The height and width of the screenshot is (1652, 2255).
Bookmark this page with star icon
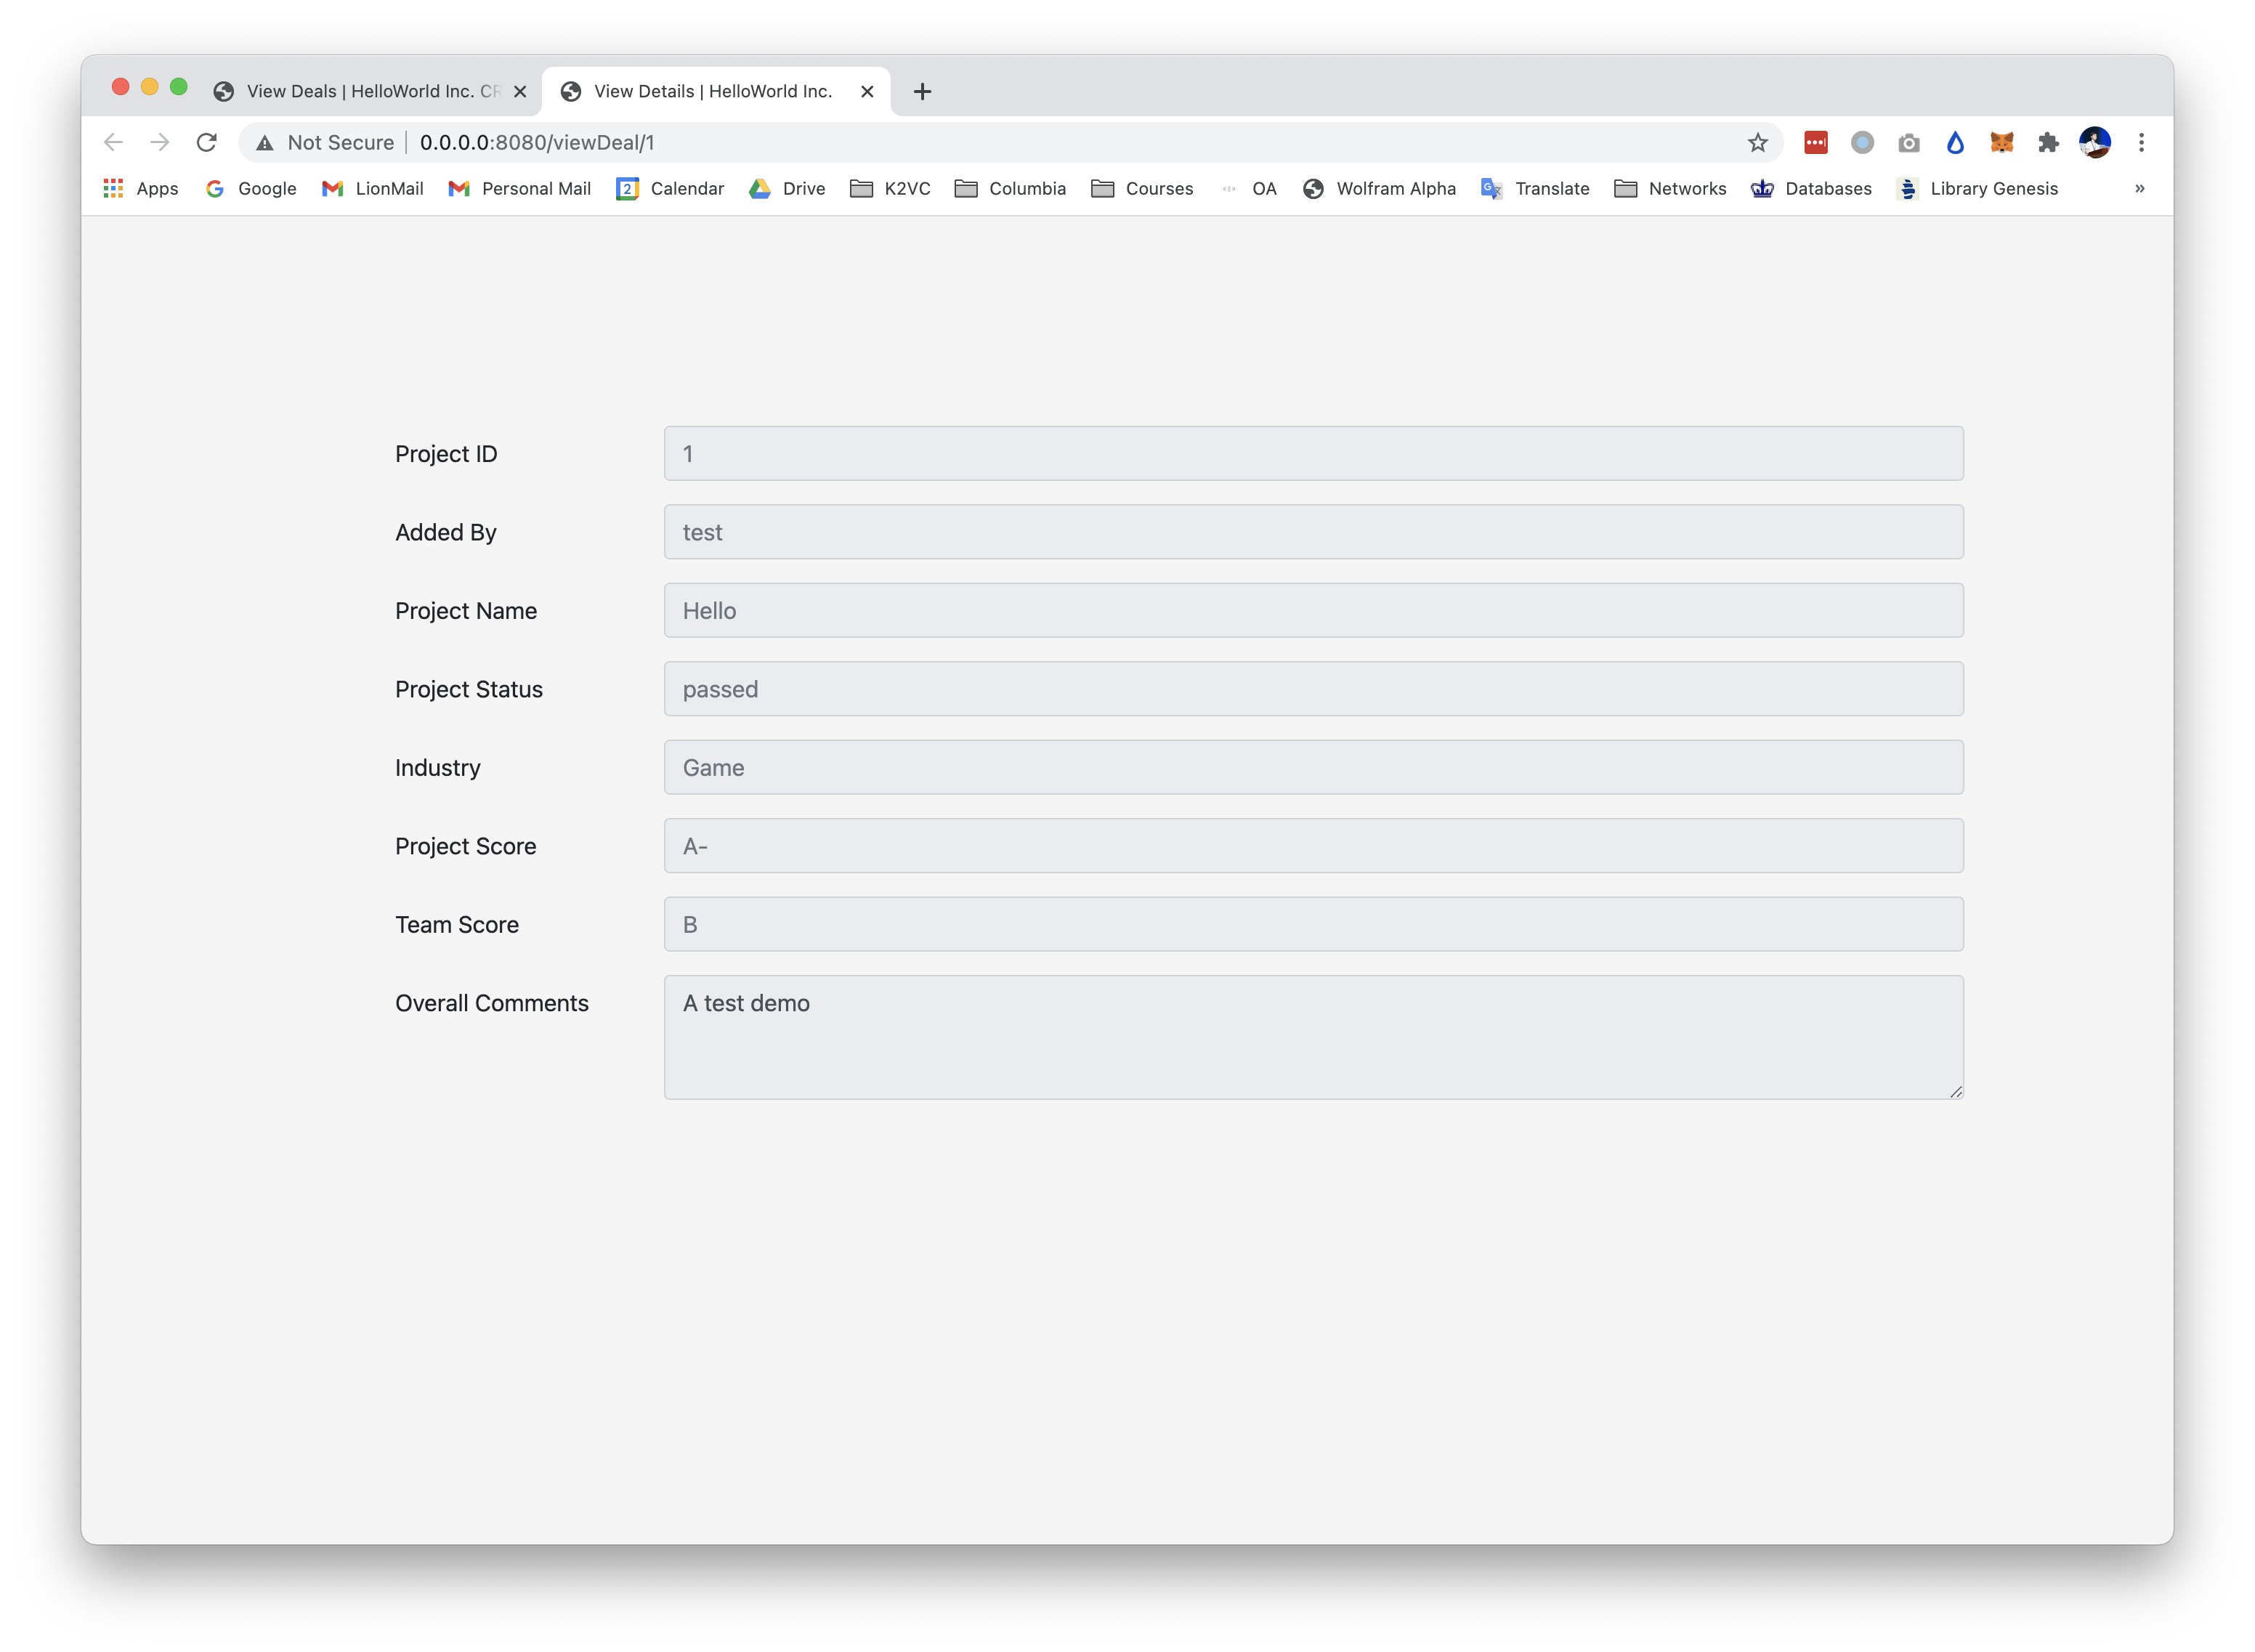pyautogui.click(x=1757, y=143)
